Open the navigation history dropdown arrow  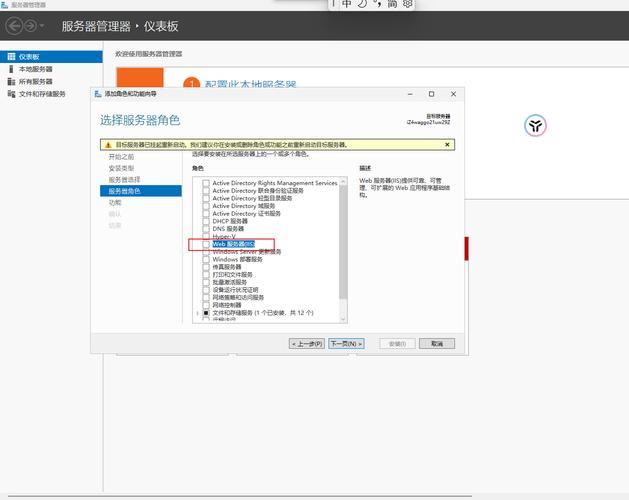[42, 26]
